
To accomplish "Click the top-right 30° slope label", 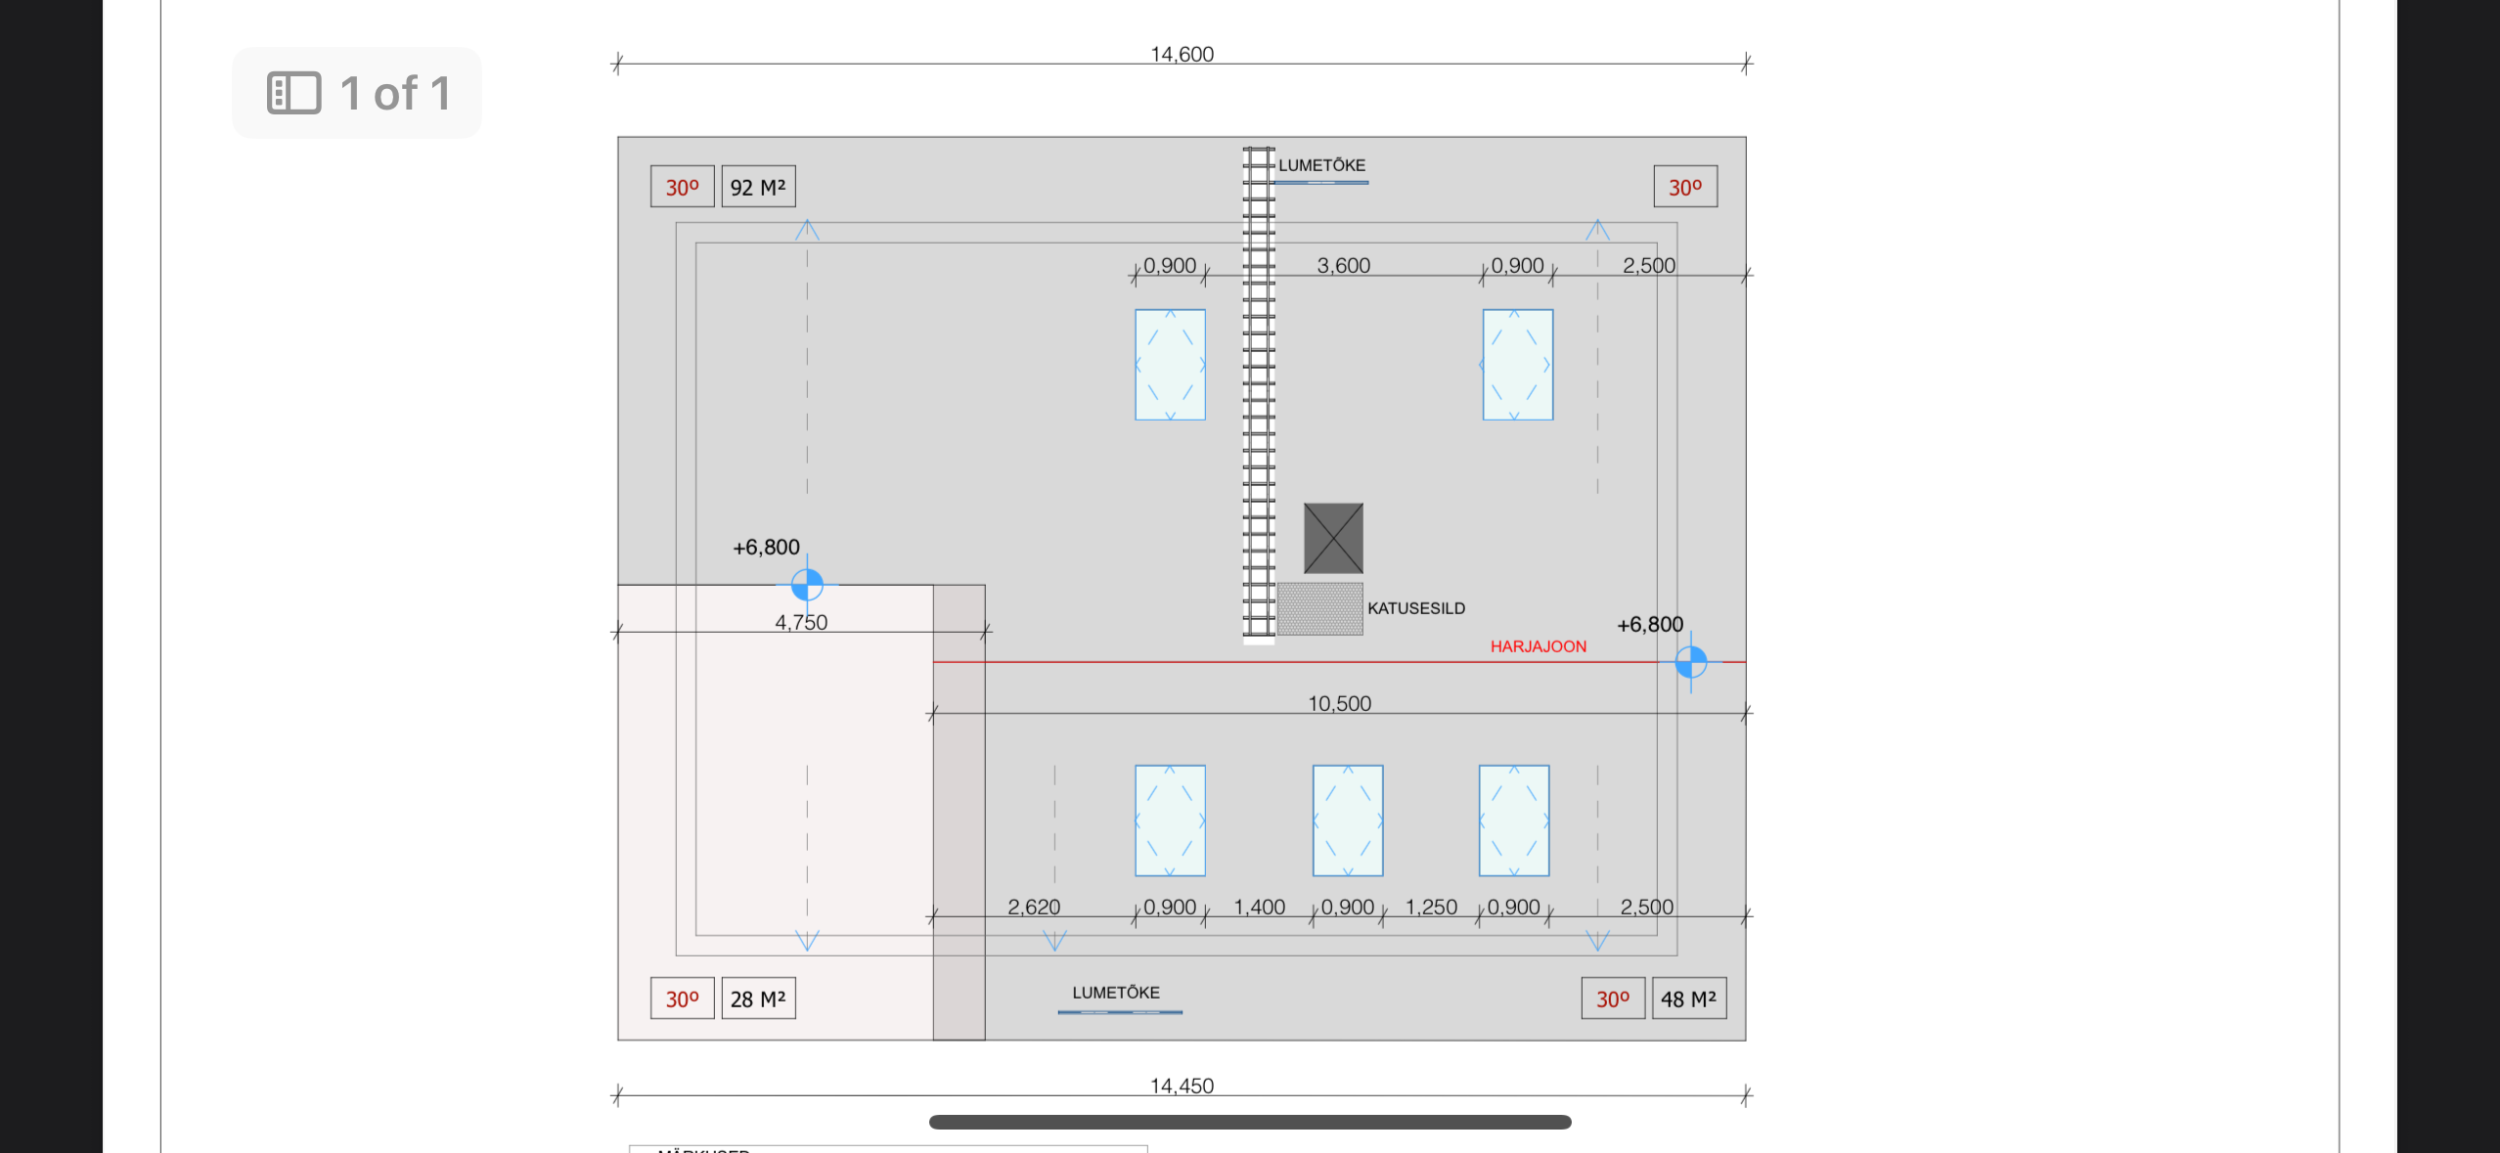I will [1685, 187].
